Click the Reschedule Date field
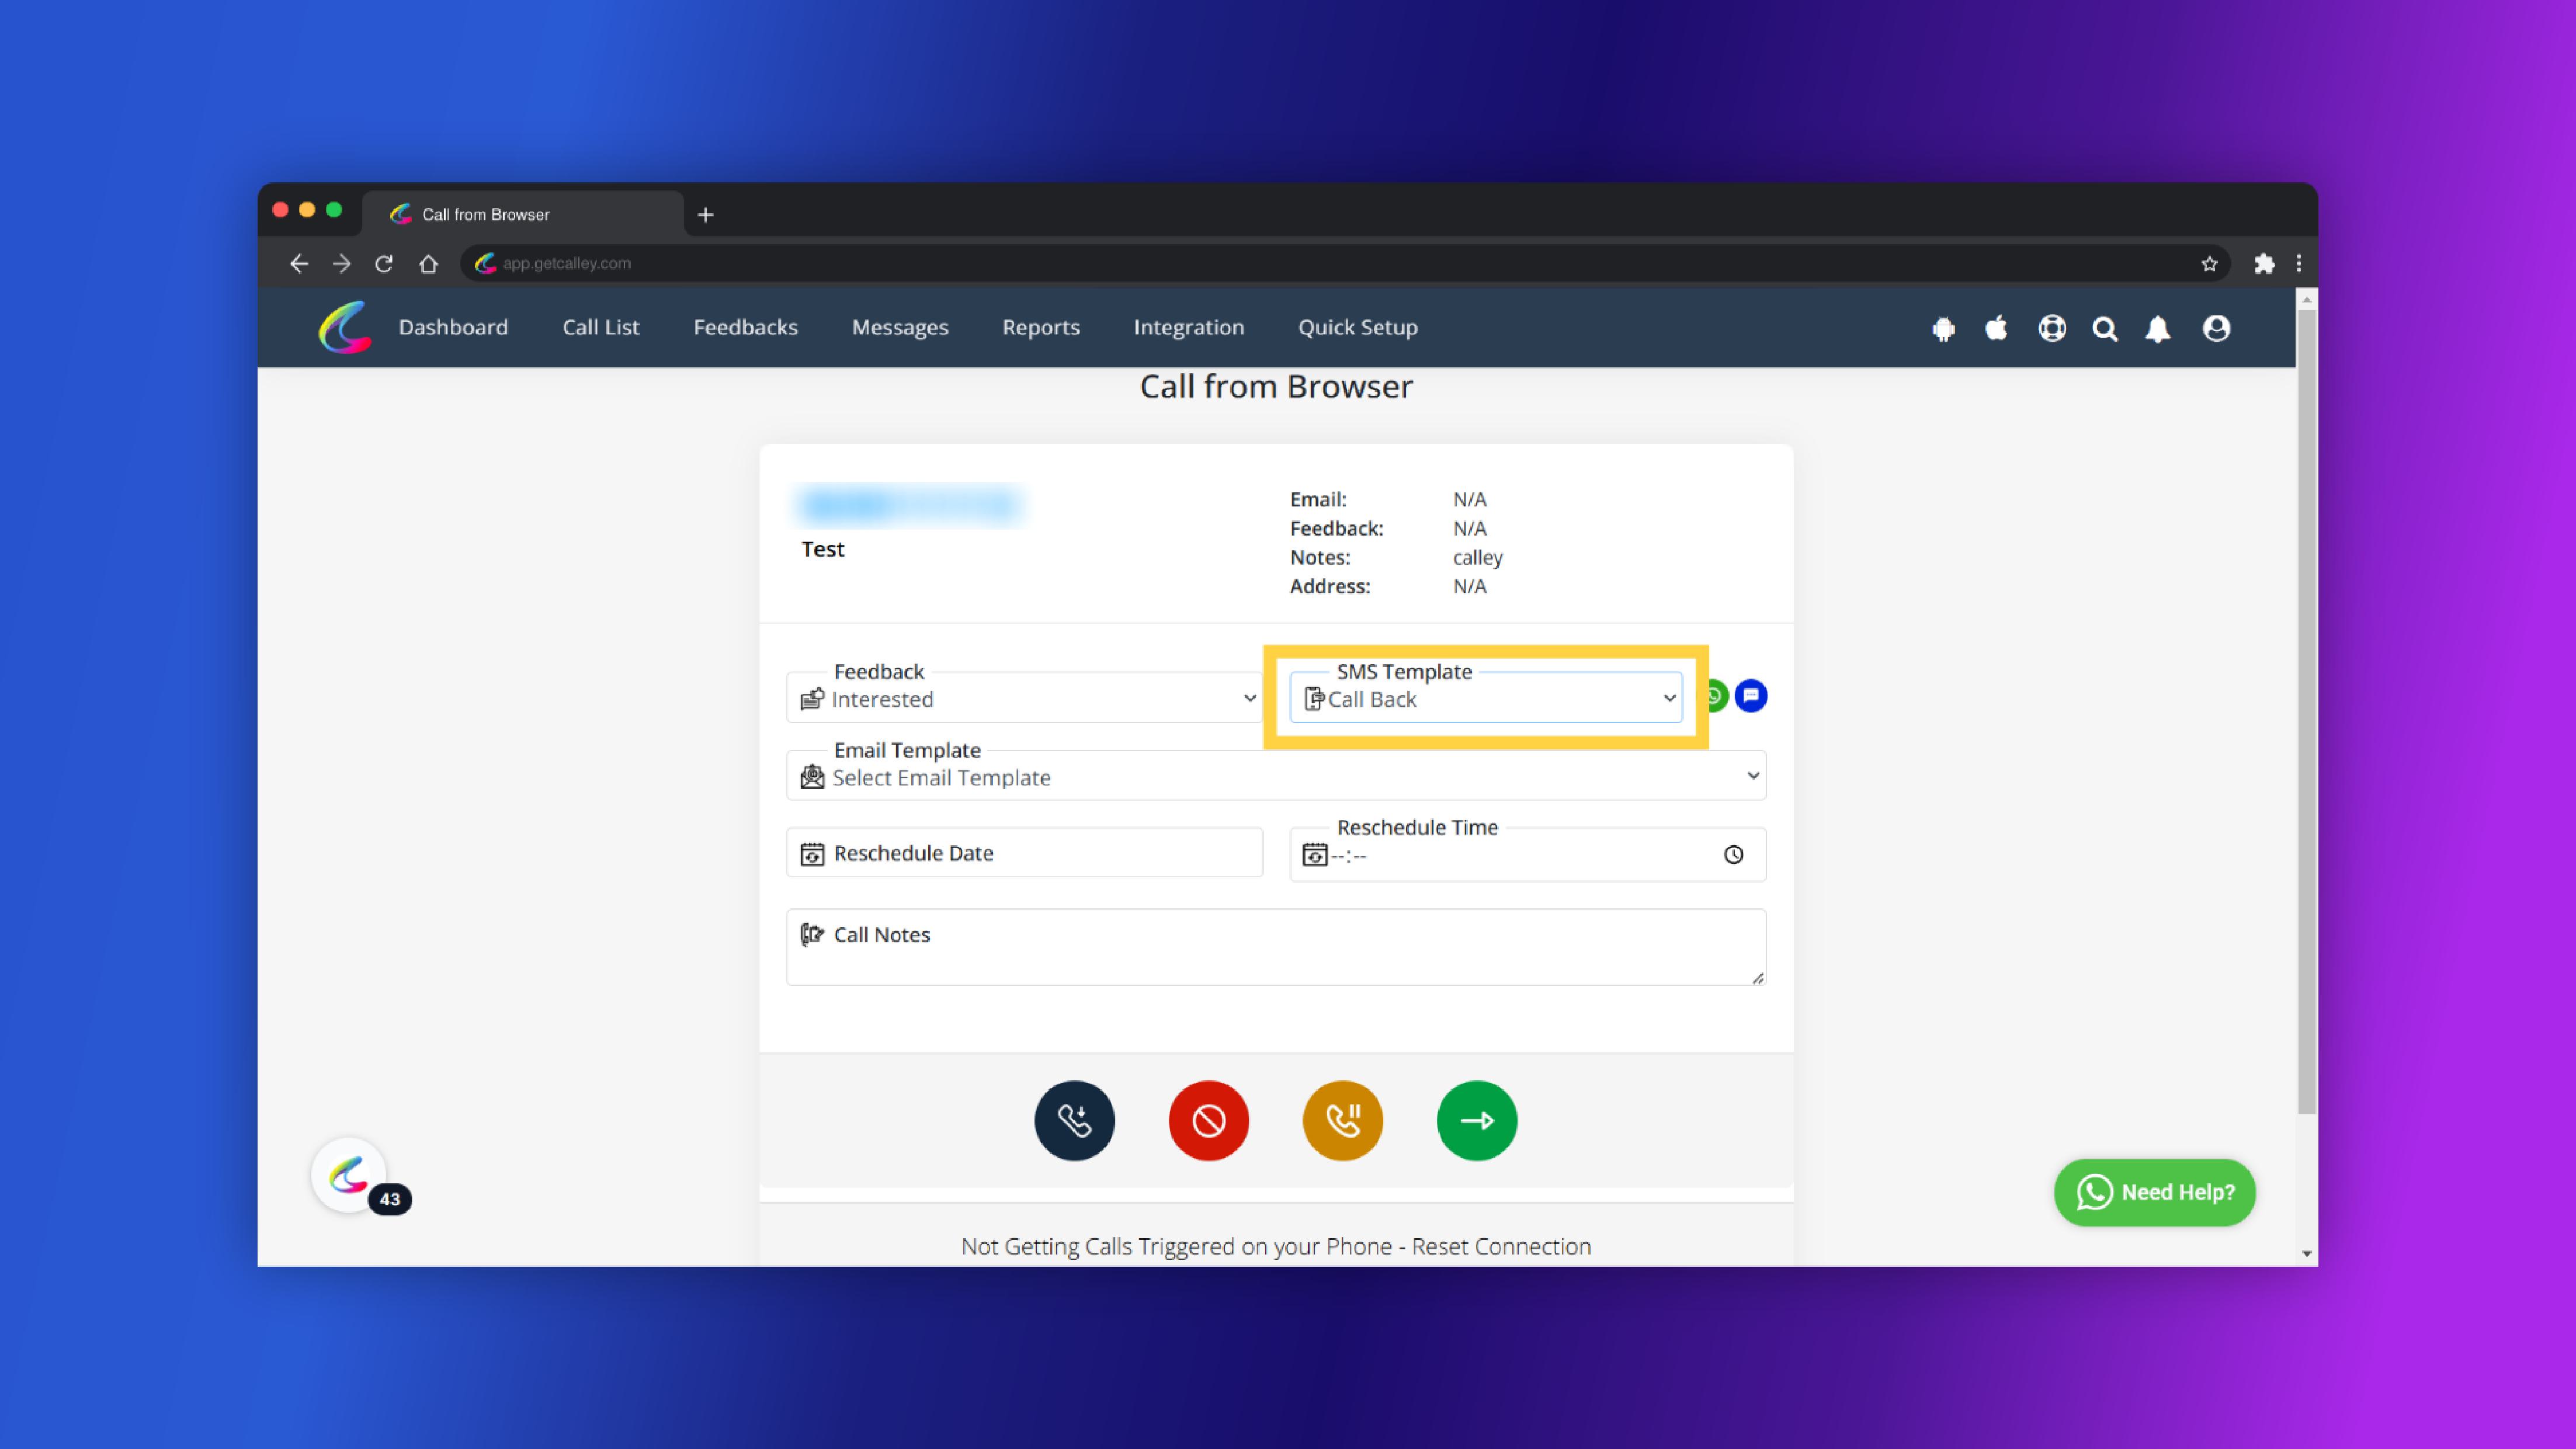2576x1449 pixels. pyautogui.click(x=1025, y=853)
